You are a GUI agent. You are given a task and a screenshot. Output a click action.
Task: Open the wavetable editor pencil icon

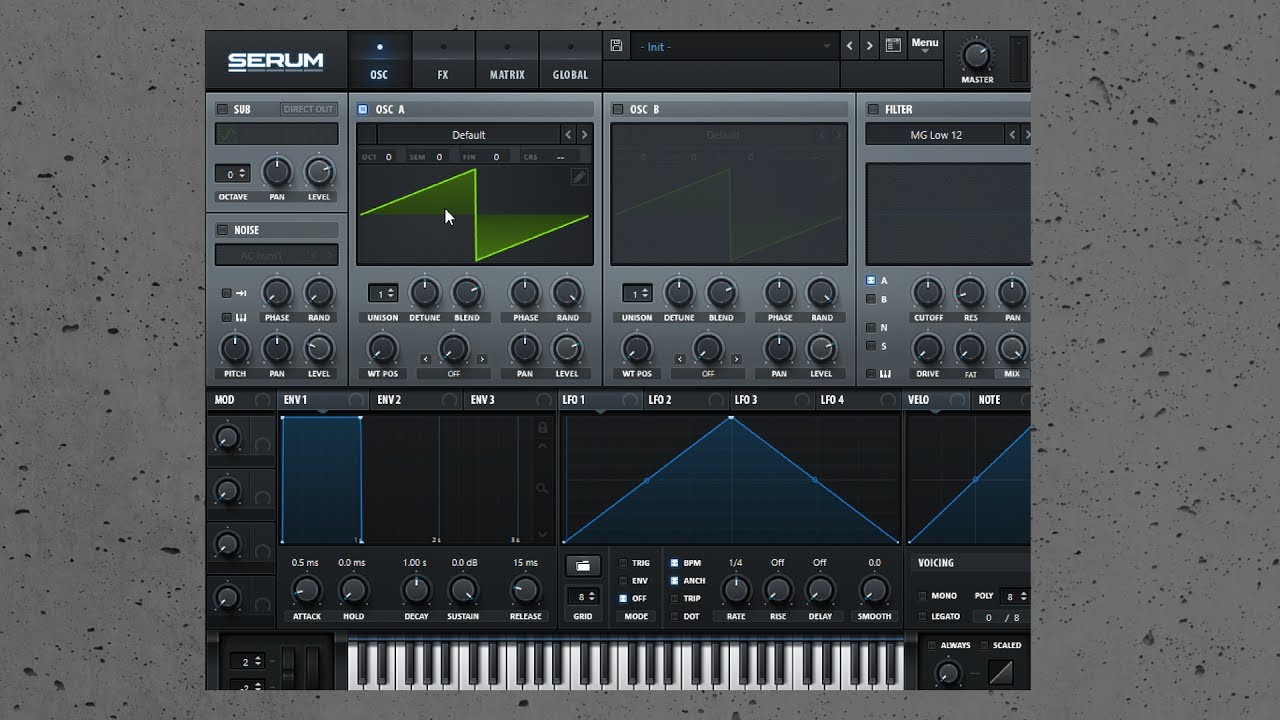(x=579, y=177)
